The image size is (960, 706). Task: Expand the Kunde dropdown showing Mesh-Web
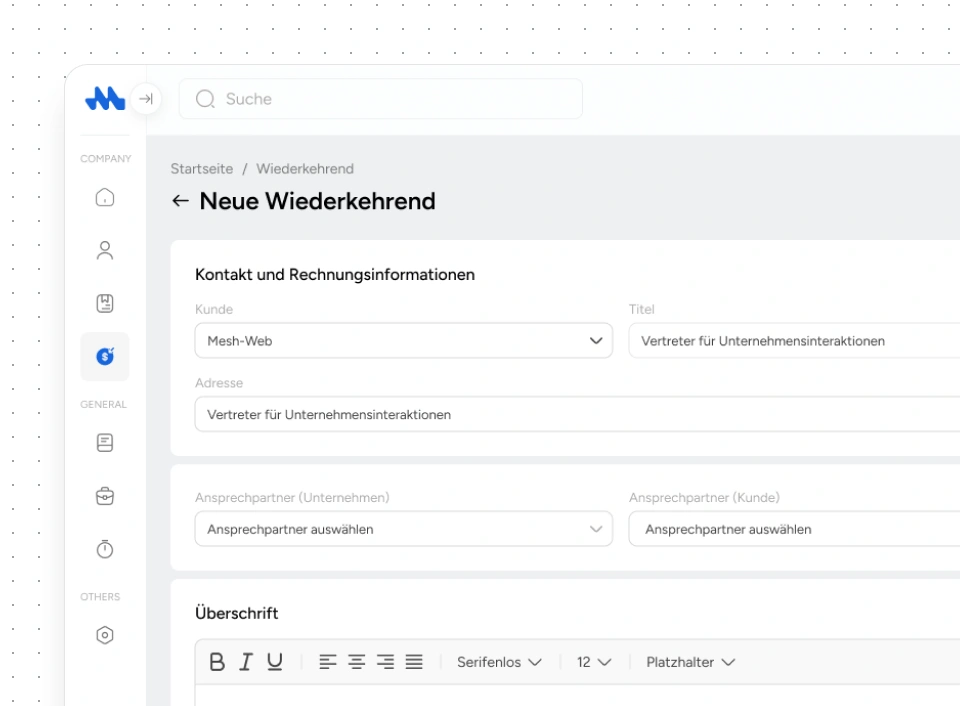403,341
